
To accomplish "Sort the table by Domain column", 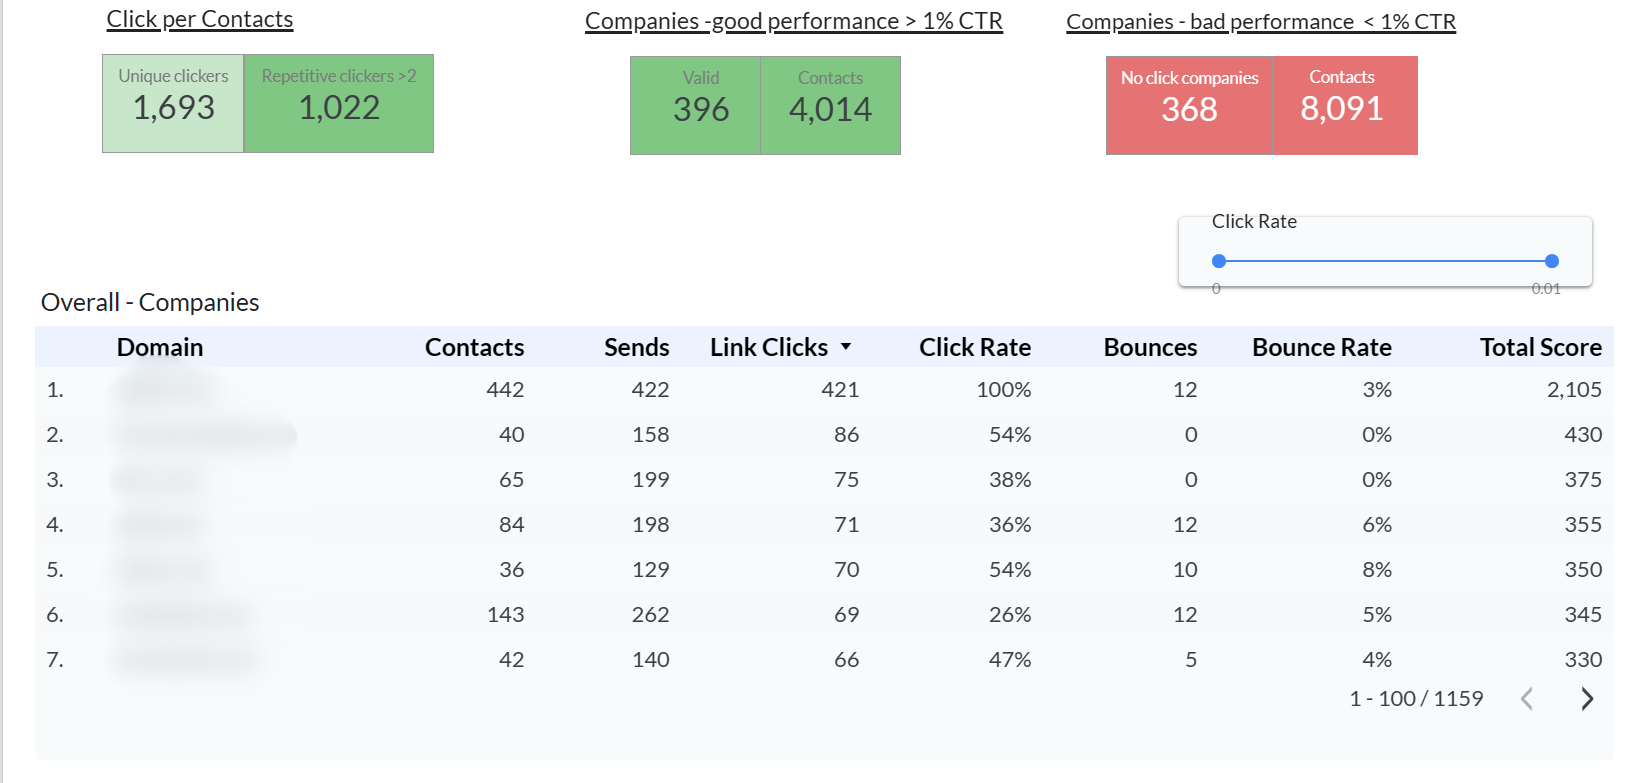I will point(160,347).
